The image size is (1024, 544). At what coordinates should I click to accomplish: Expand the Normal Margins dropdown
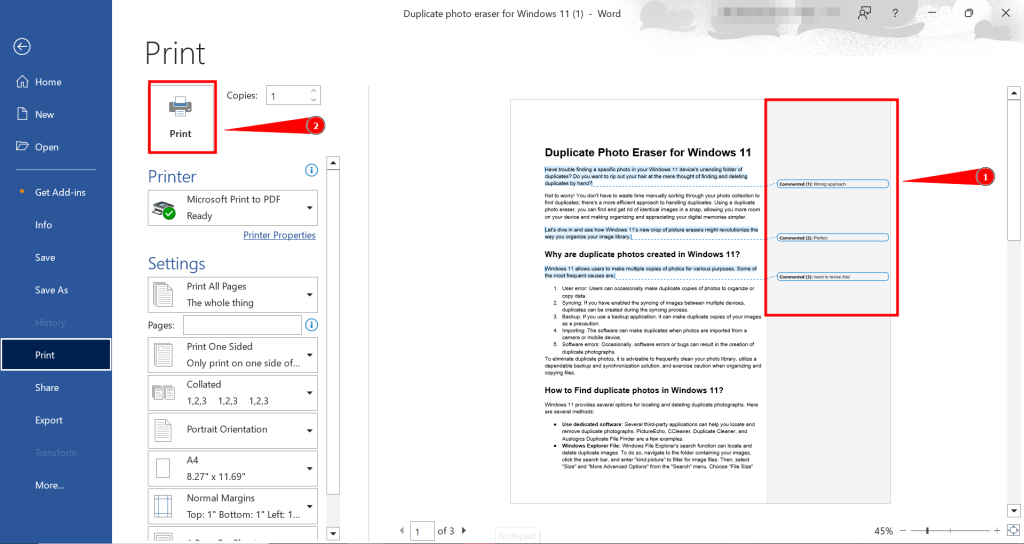pos(233,506)
